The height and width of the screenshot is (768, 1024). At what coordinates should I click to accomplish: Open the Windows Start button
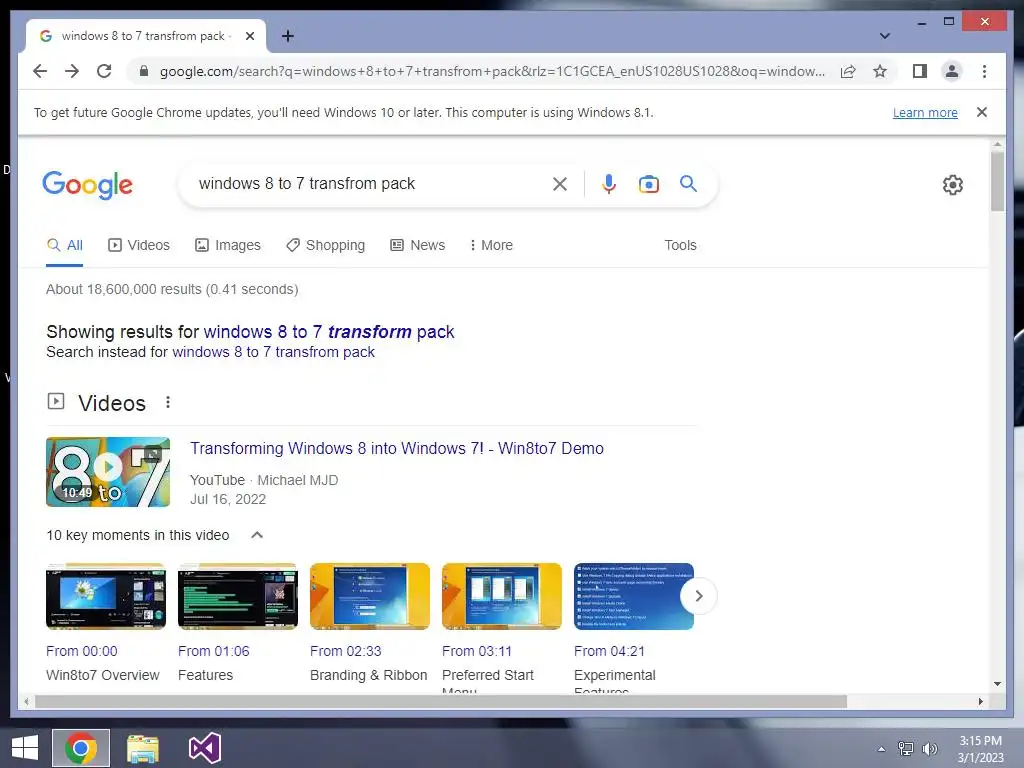point(25,748)
